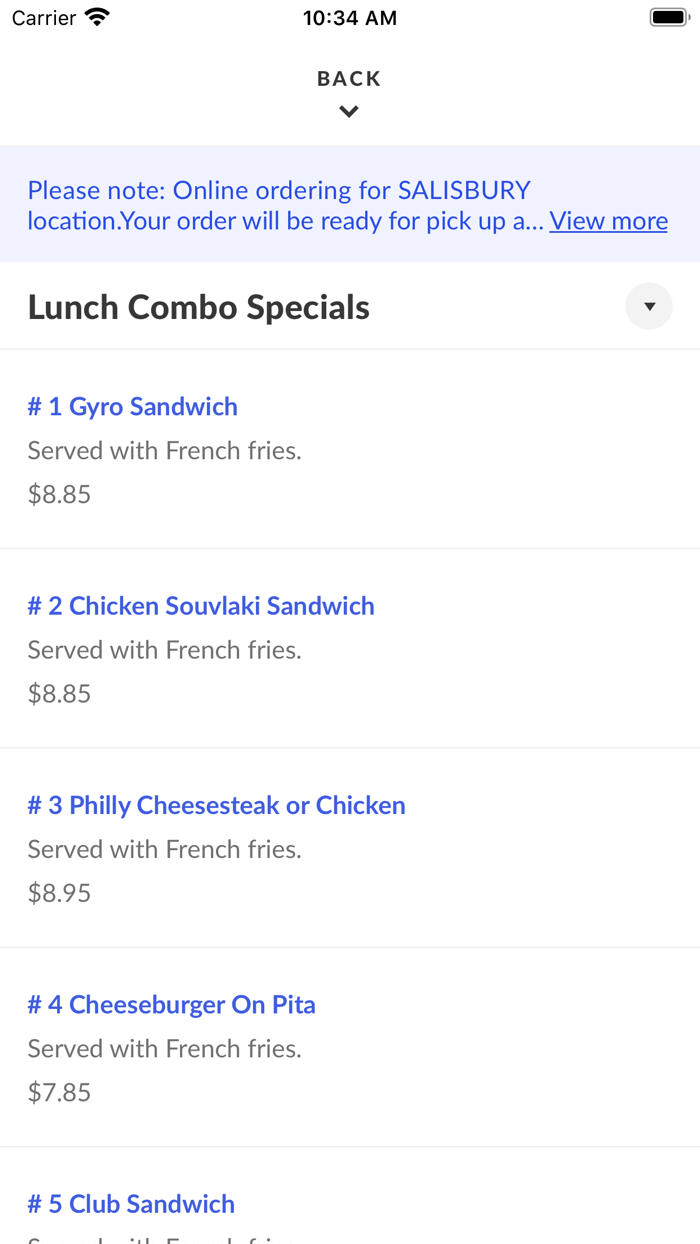Tap the BACK label at the top
The width and height of the screenshot is (700, 1244).
[349, 79]
